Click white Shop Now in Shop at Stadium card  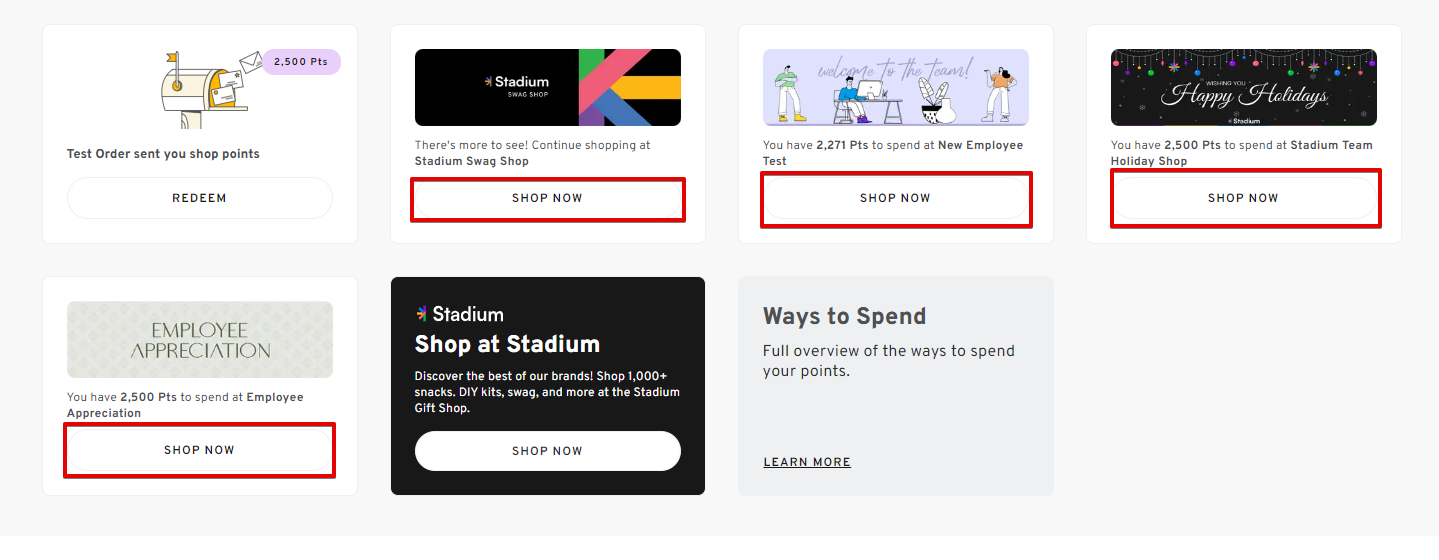pos(547,451)
